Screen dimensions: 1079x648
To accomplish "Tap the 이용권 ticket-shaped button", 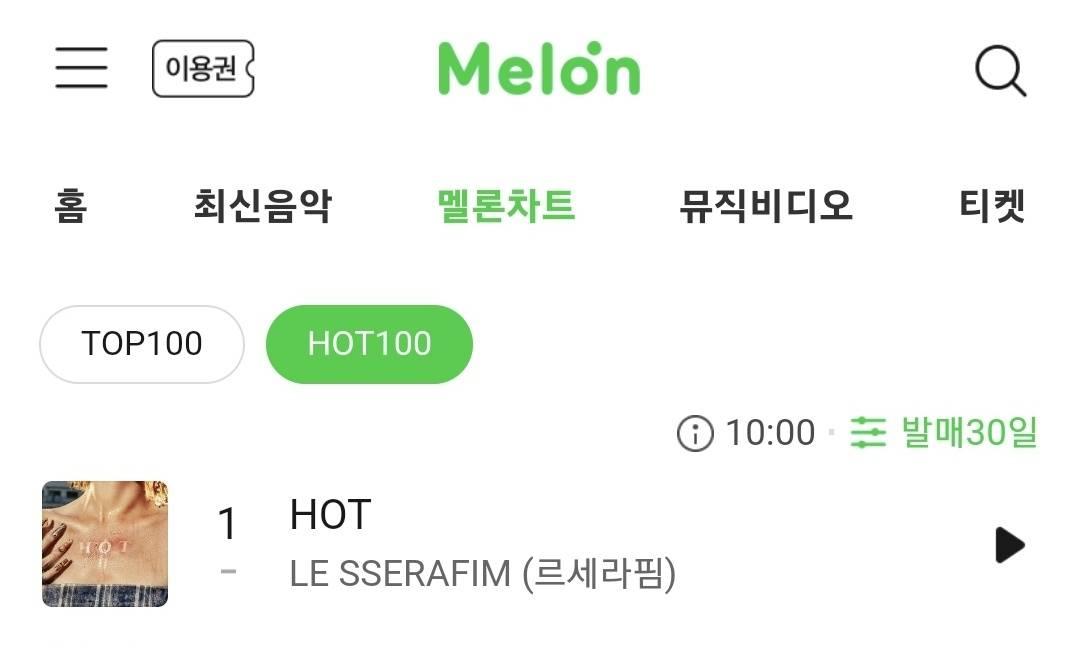I will tap(203, 68).
